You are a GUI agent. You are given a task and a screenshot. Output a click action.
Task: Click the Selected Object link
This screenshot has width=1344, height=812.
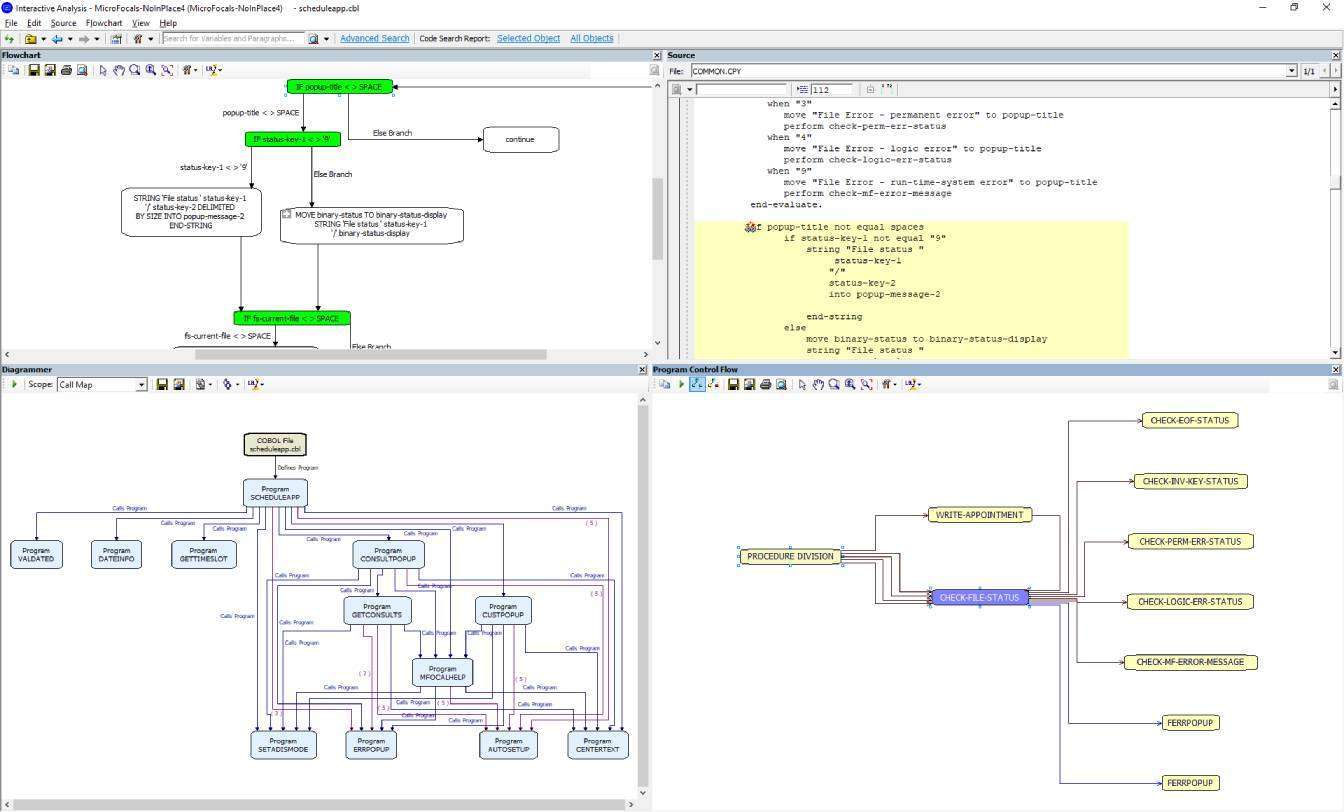tap(528, 39)
